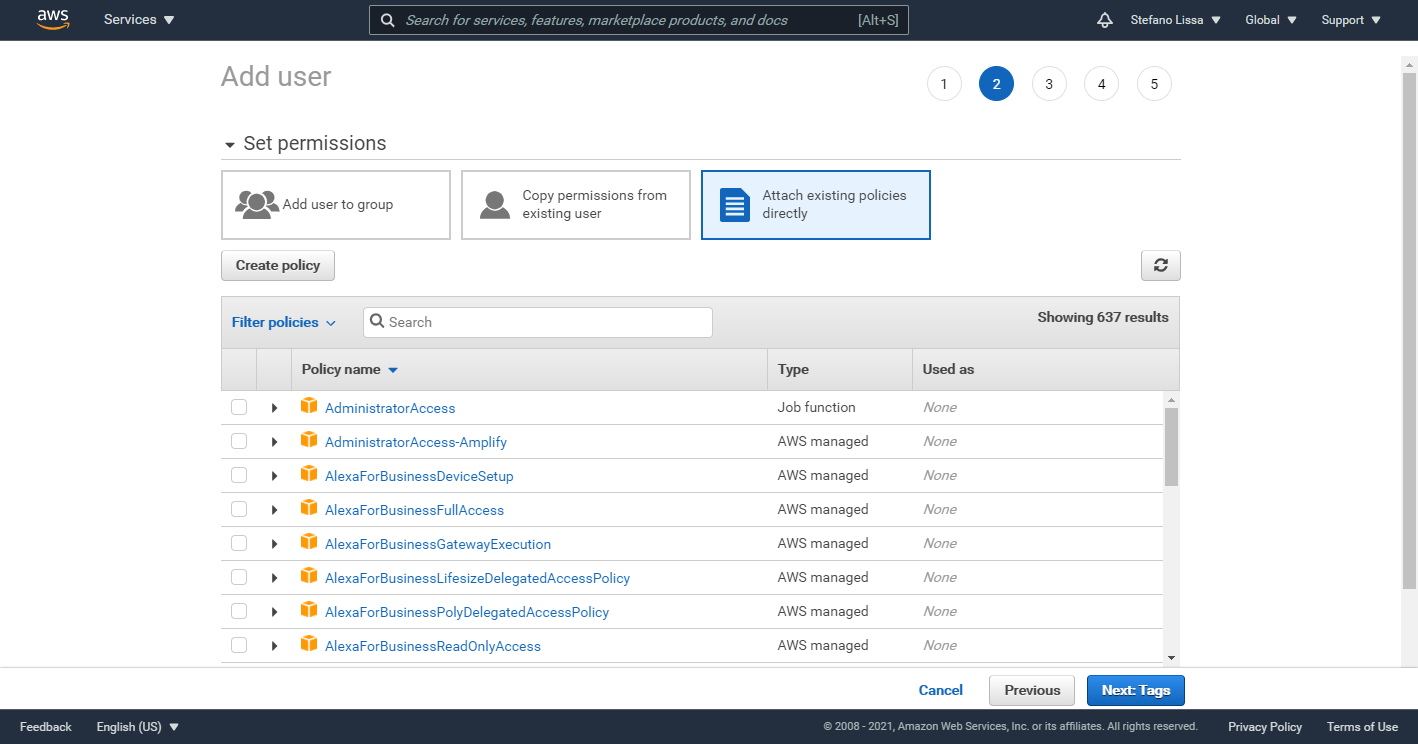The width and height of the screenshot is (1418, 744).
Task: Collapse the Set permissions section
Action: point(231,144)
